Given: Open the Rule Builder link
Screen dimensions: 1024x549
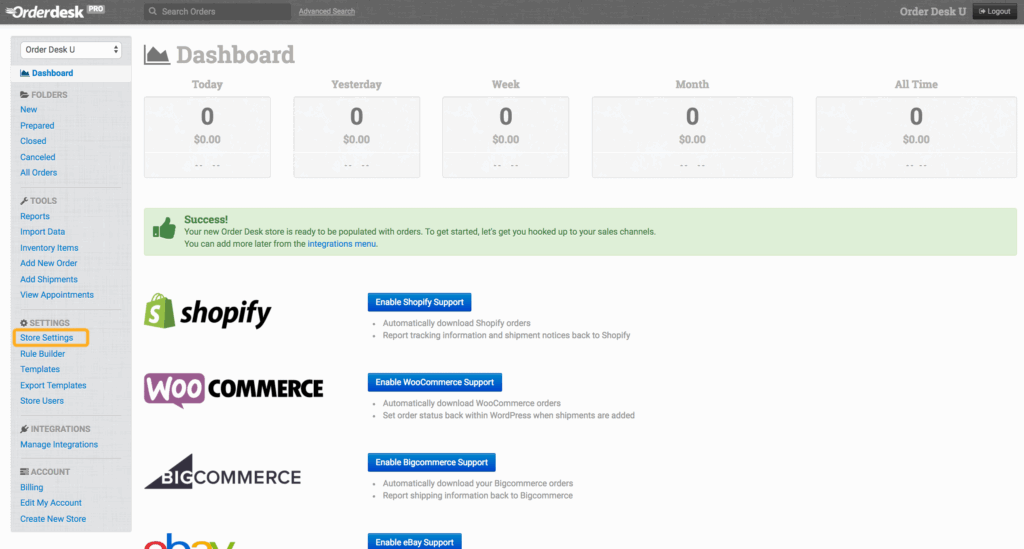Looking at the screenshot, I should 41,353.
